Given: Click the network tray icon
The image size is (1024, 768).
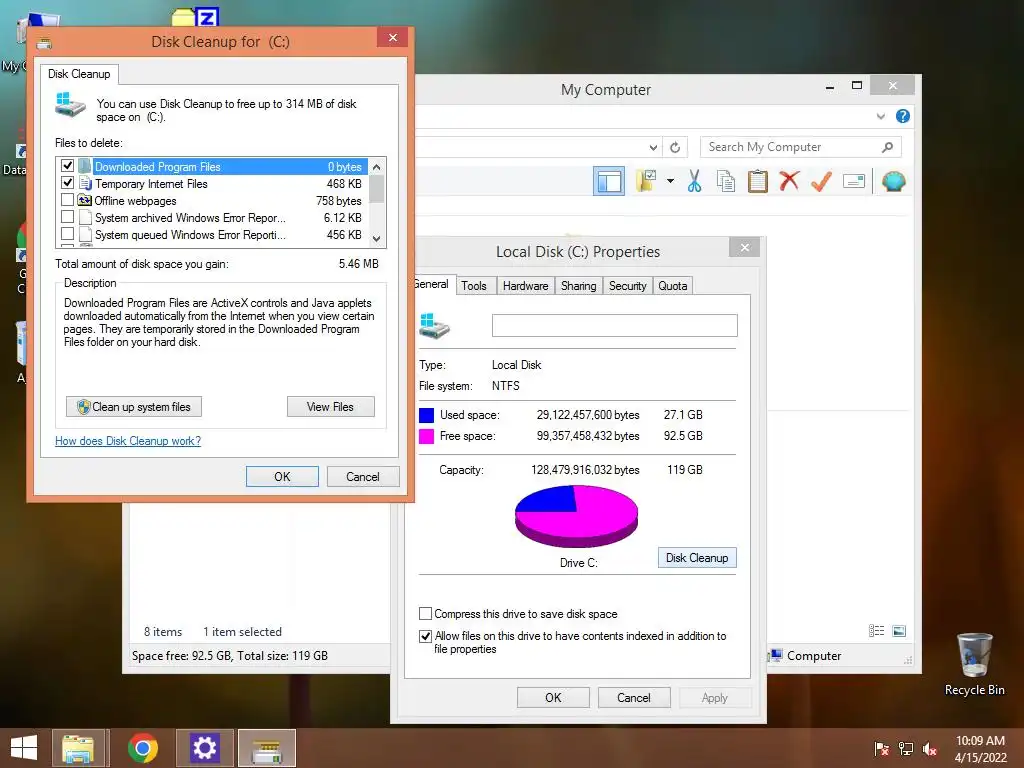Looking at the screenshot, I should pyautogui.click(x=906, y=748).
